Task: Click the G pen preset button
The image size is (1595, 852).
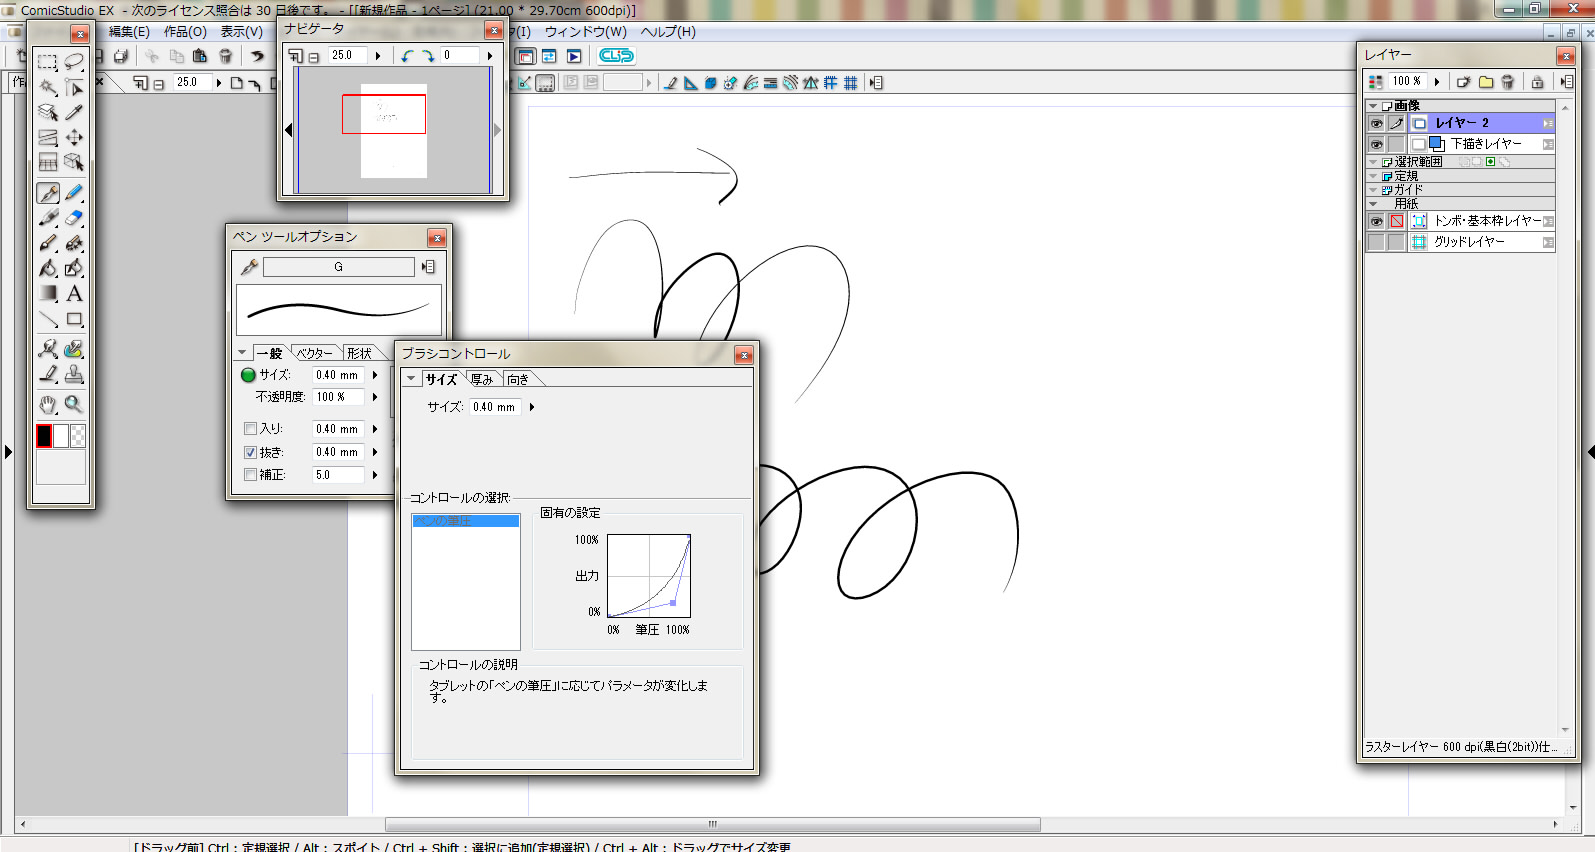Action: pyautogui.click(x=338, y=267)
